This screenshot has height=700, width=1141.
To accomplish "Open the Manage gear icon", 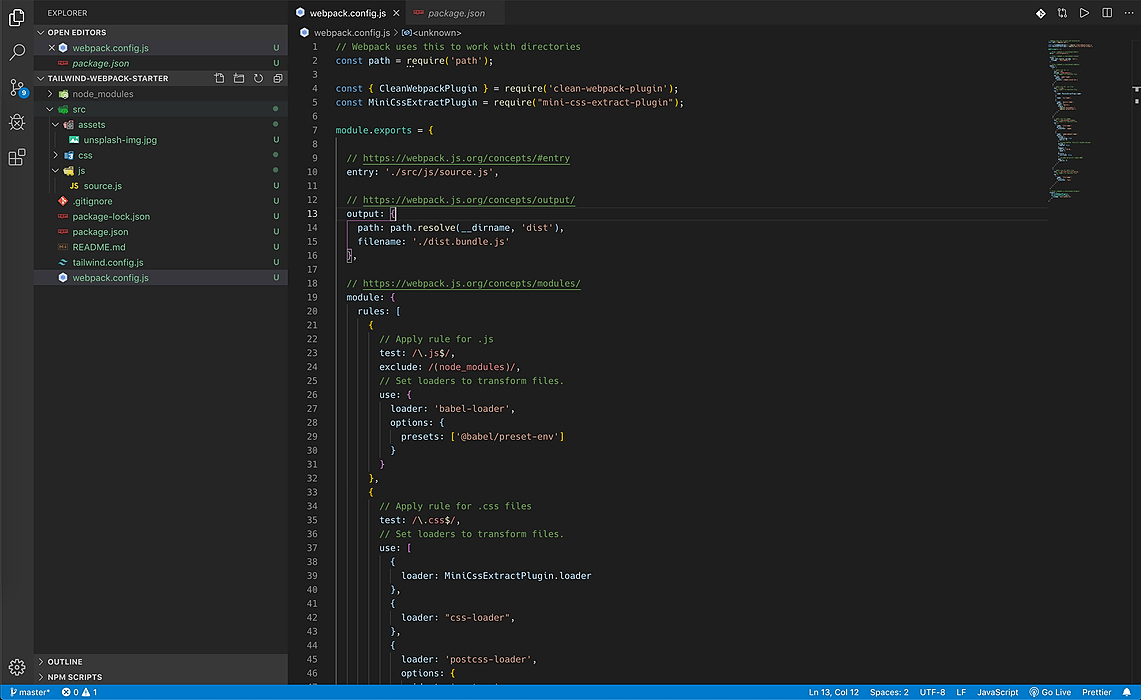I will pyautogui.click(x=17, y=667).
